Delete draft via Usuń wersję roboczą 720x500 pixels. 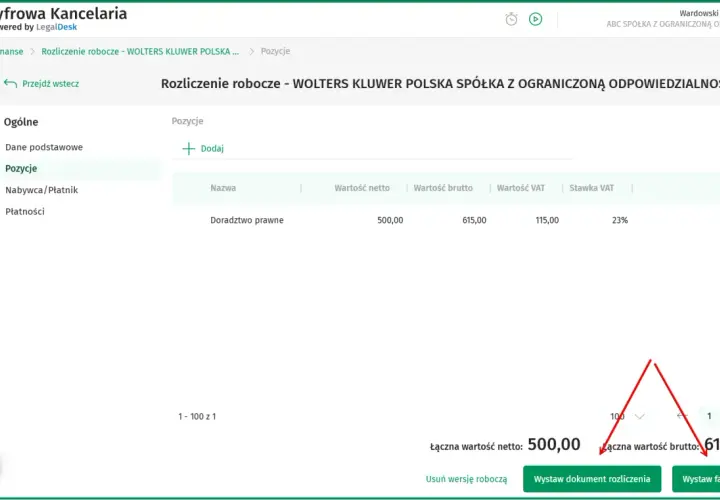click(x=467, y=479)
